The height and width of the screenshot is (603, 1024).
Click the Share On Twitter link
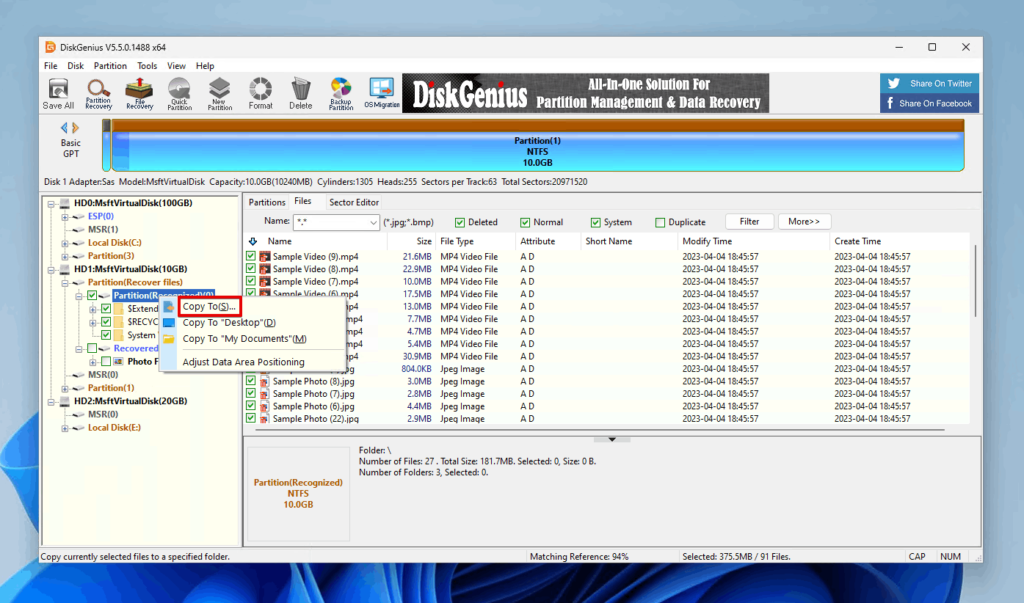928,83
